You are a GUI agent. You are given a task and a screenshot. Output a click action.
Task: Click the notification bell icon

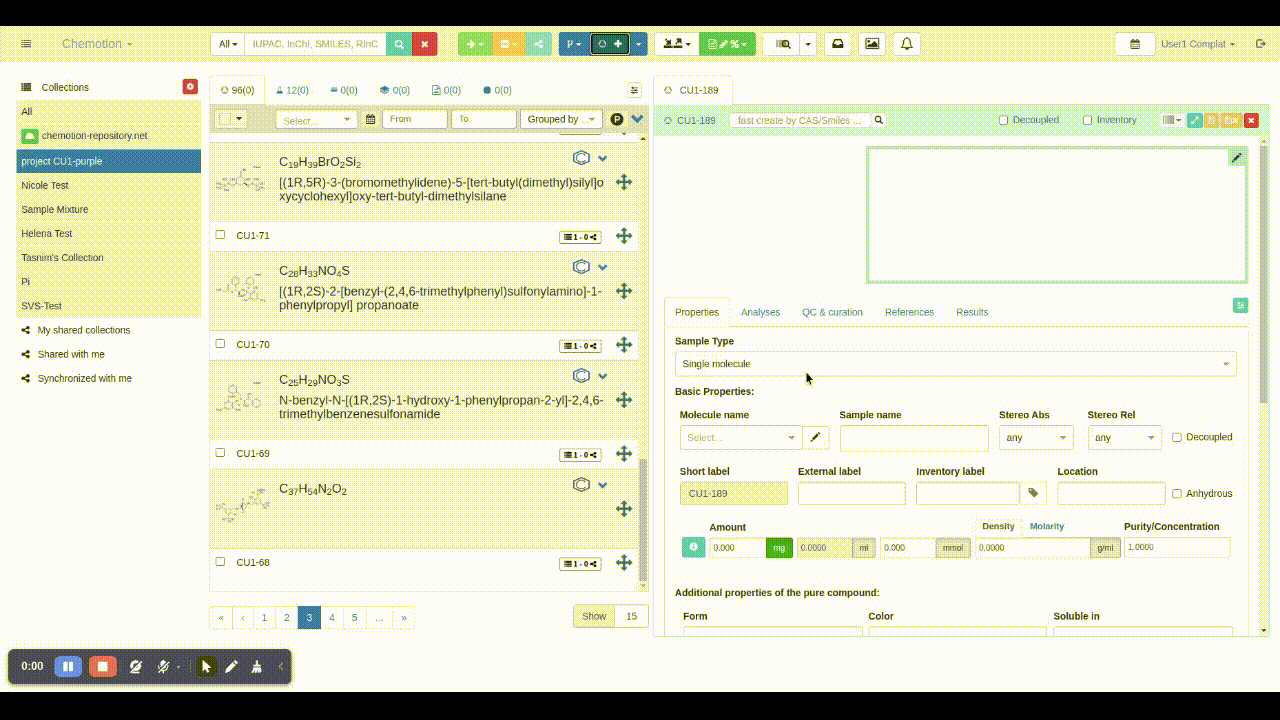click(x=906, y=44)
